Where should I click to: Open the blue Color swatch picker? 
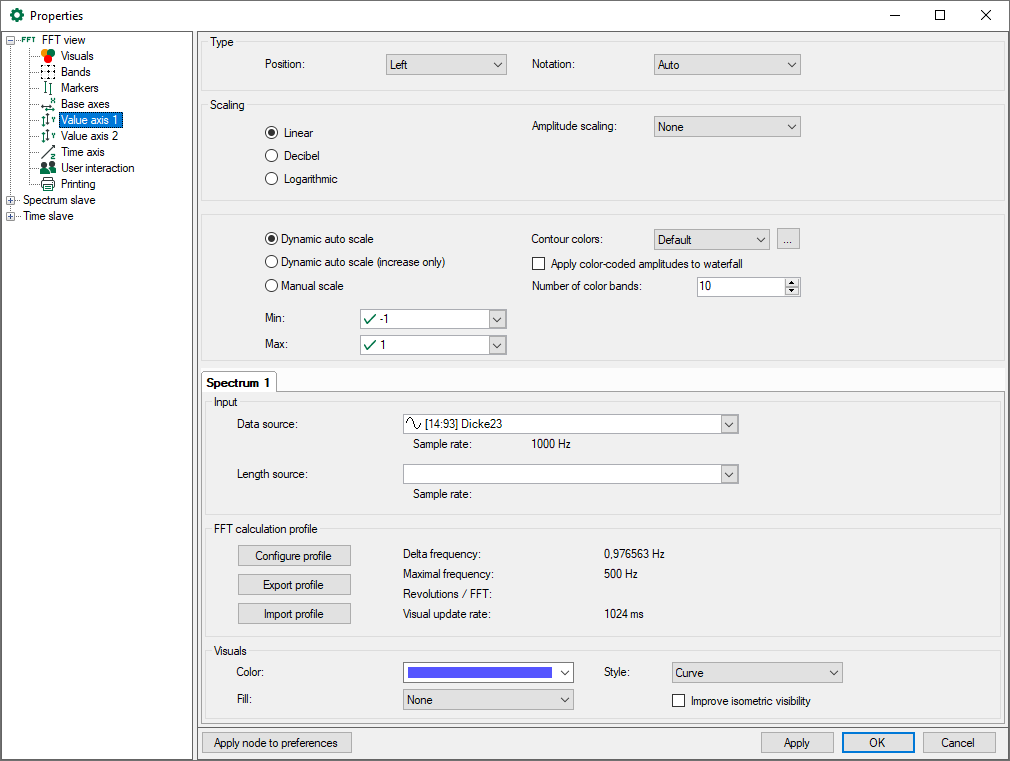[487, 672]
